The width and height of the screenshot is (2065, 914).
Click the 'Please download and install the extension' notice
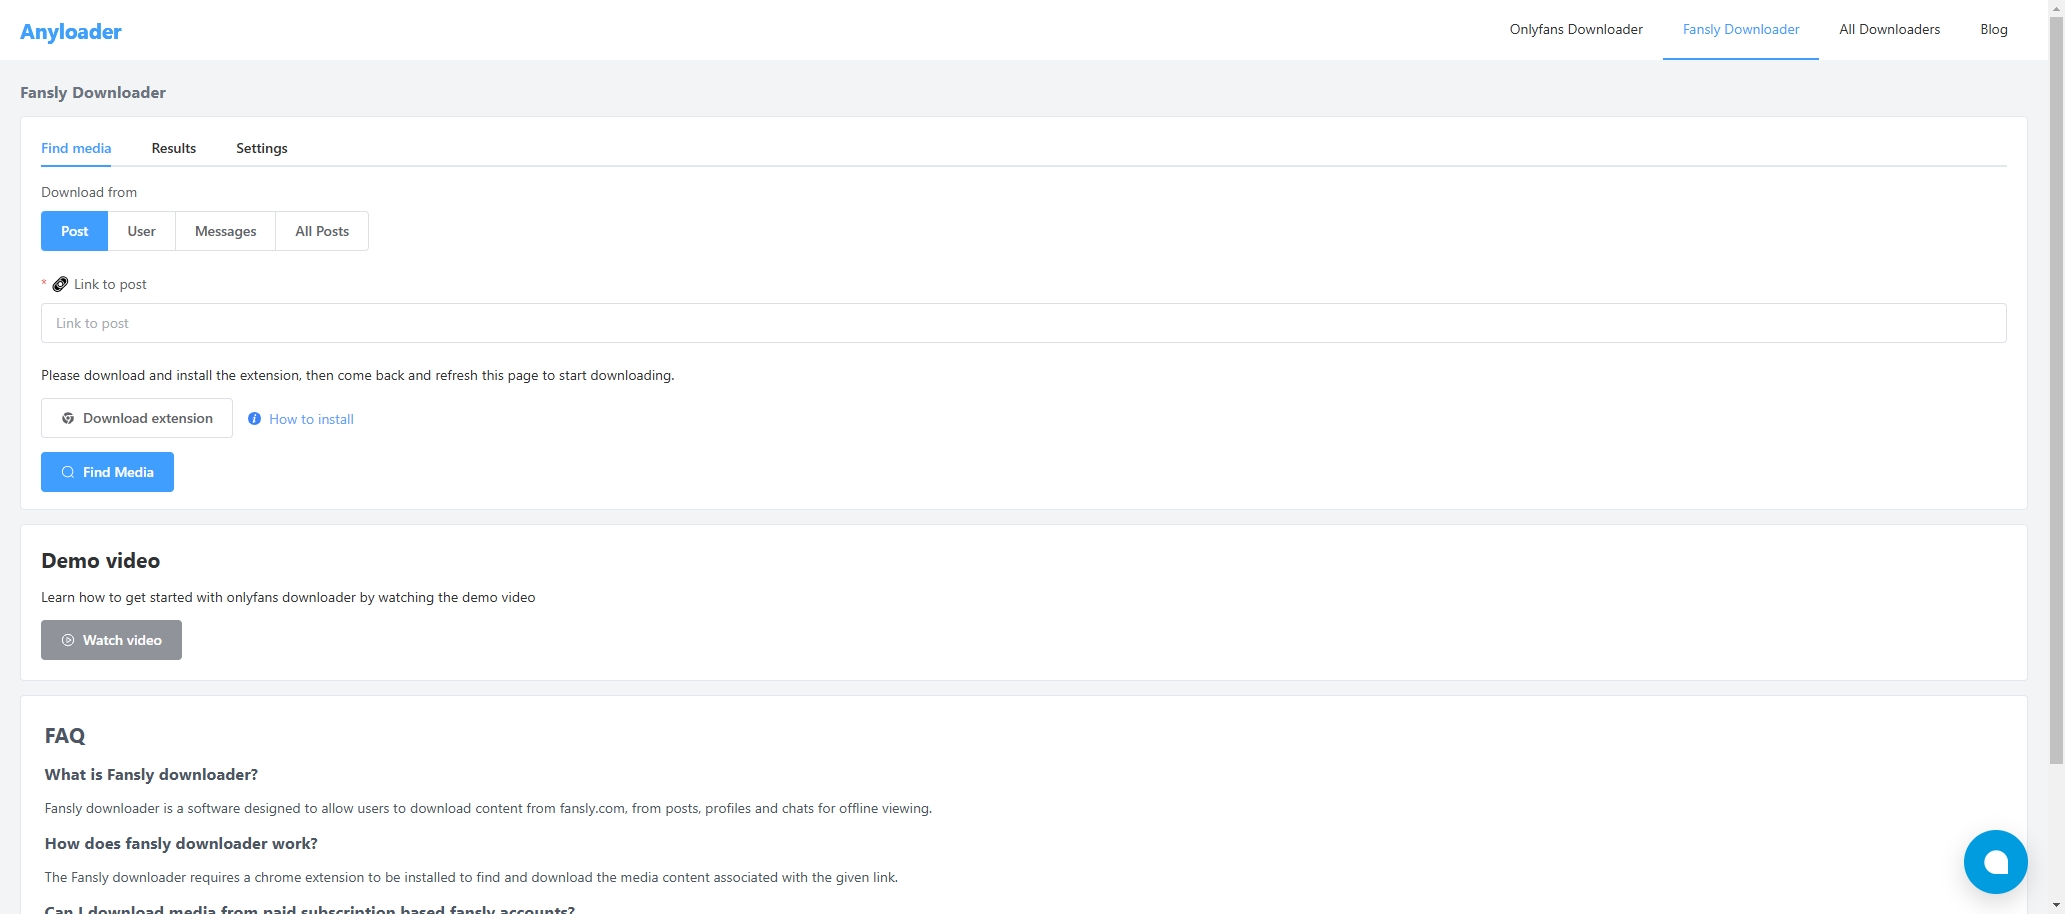click(358, 376)
